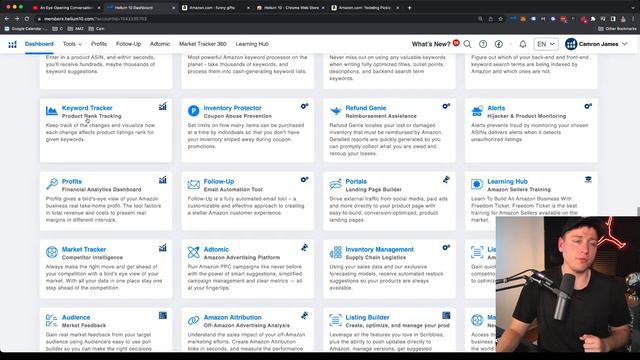
Task: Click the Keyword Tracker chart icon
Action: coord(51,111)
